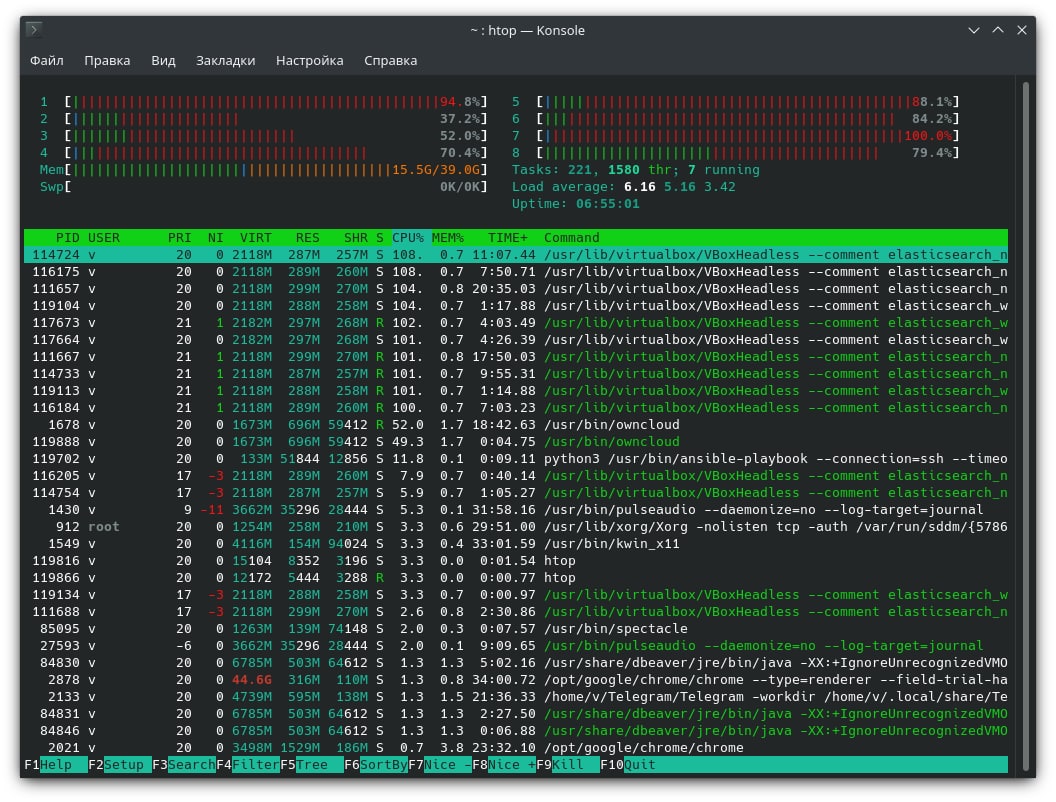
Task: Select the owncloud thread PID 119888
Action: tap(516, 442)
